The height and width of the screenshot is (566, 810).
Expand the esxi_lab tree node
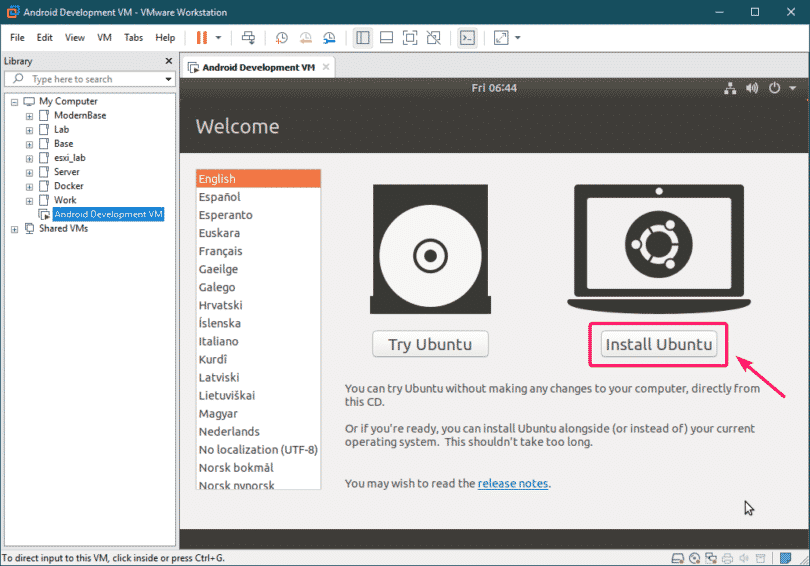tap(29, 159)
